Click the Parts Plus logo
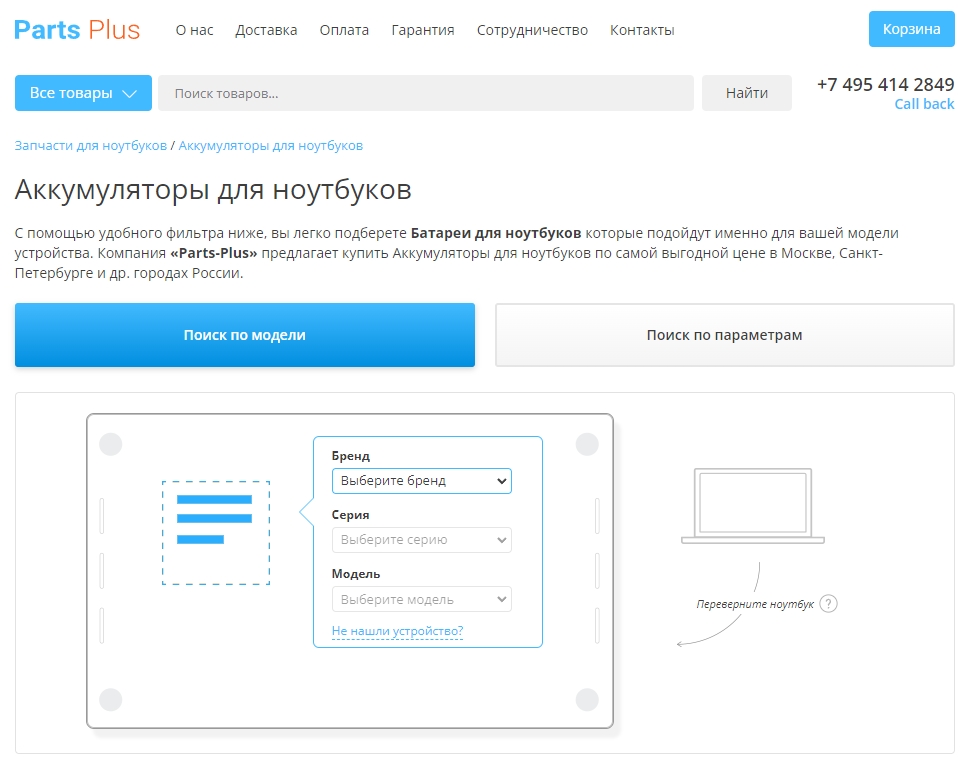965x762 pixels. click(x=77, y=30)
